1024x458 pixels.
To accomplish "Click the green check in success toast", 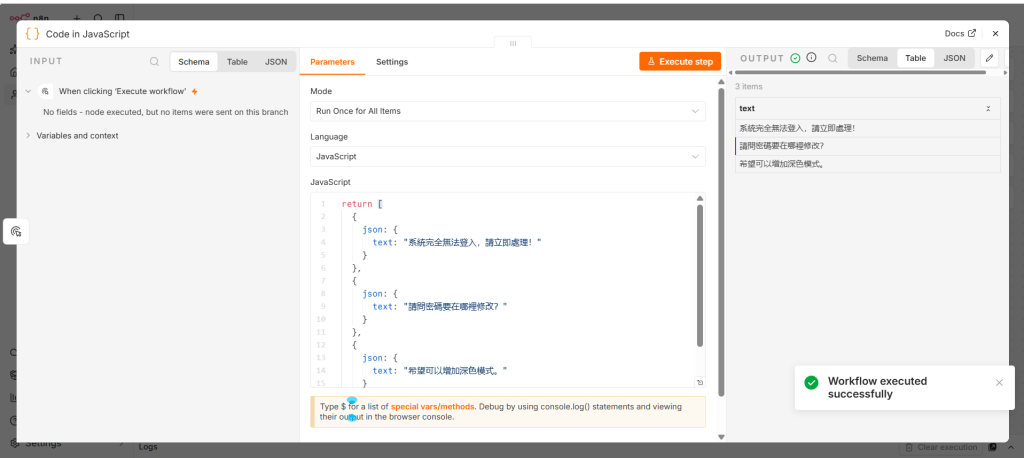I will (811, 383).
